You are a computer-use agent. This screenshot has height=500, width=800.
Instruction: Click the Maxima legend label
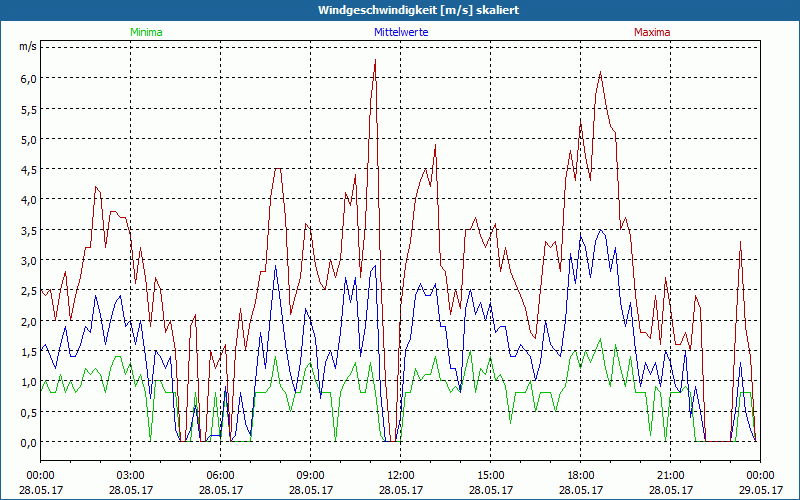(x=652, y=32)
